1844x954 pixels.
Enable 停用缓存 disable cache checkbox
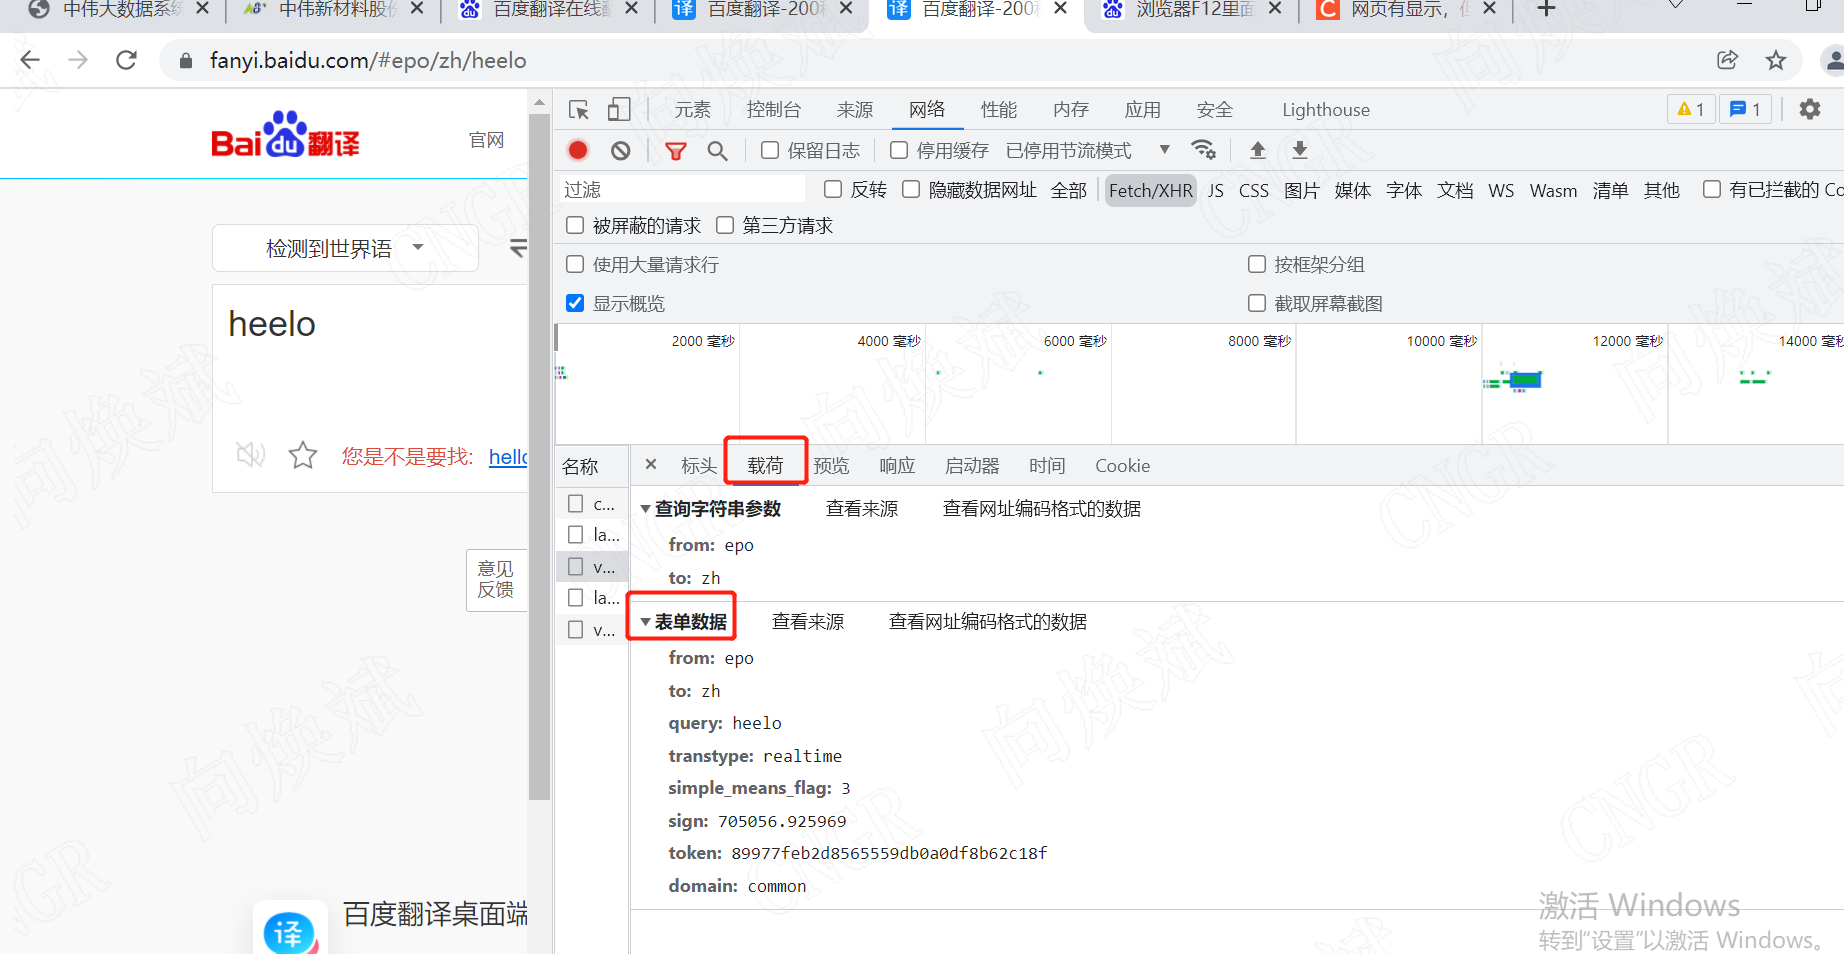pos(899,150)
